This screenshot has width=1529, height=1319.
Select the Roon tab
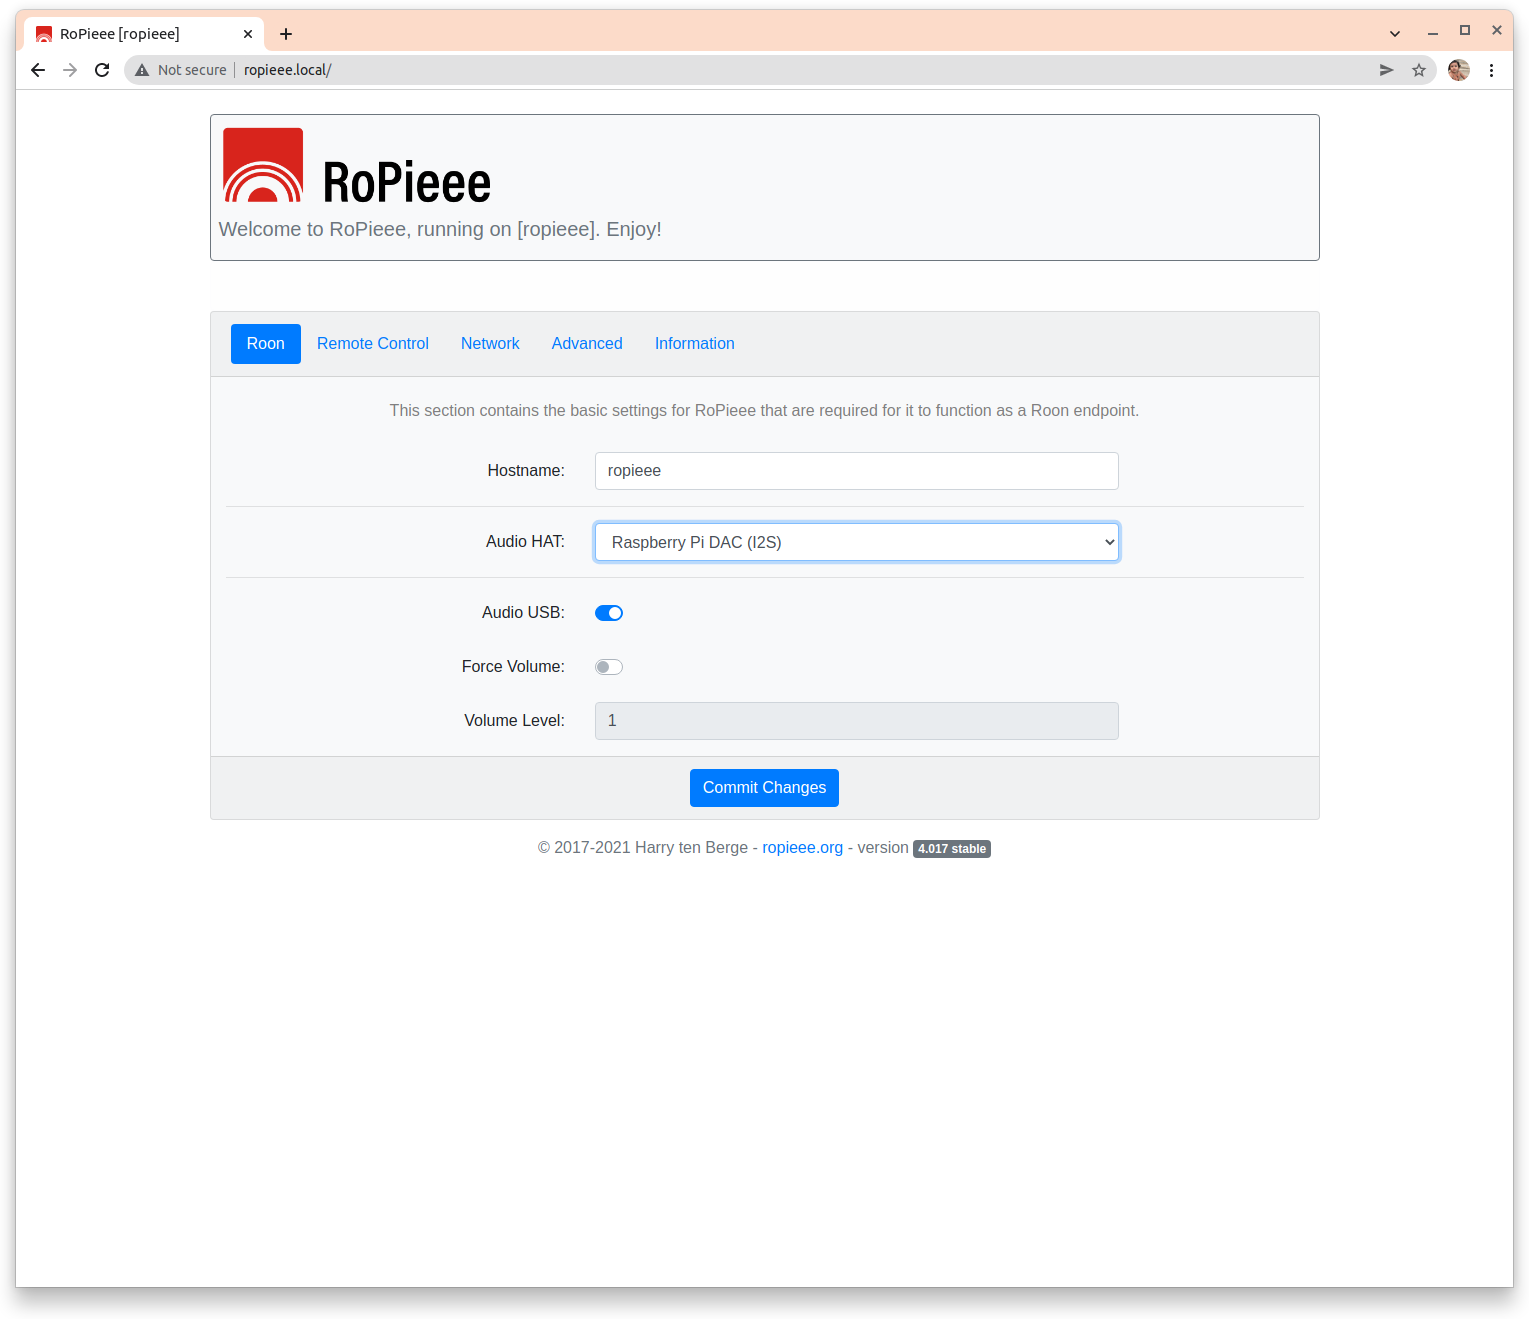(x=266, y=344)
